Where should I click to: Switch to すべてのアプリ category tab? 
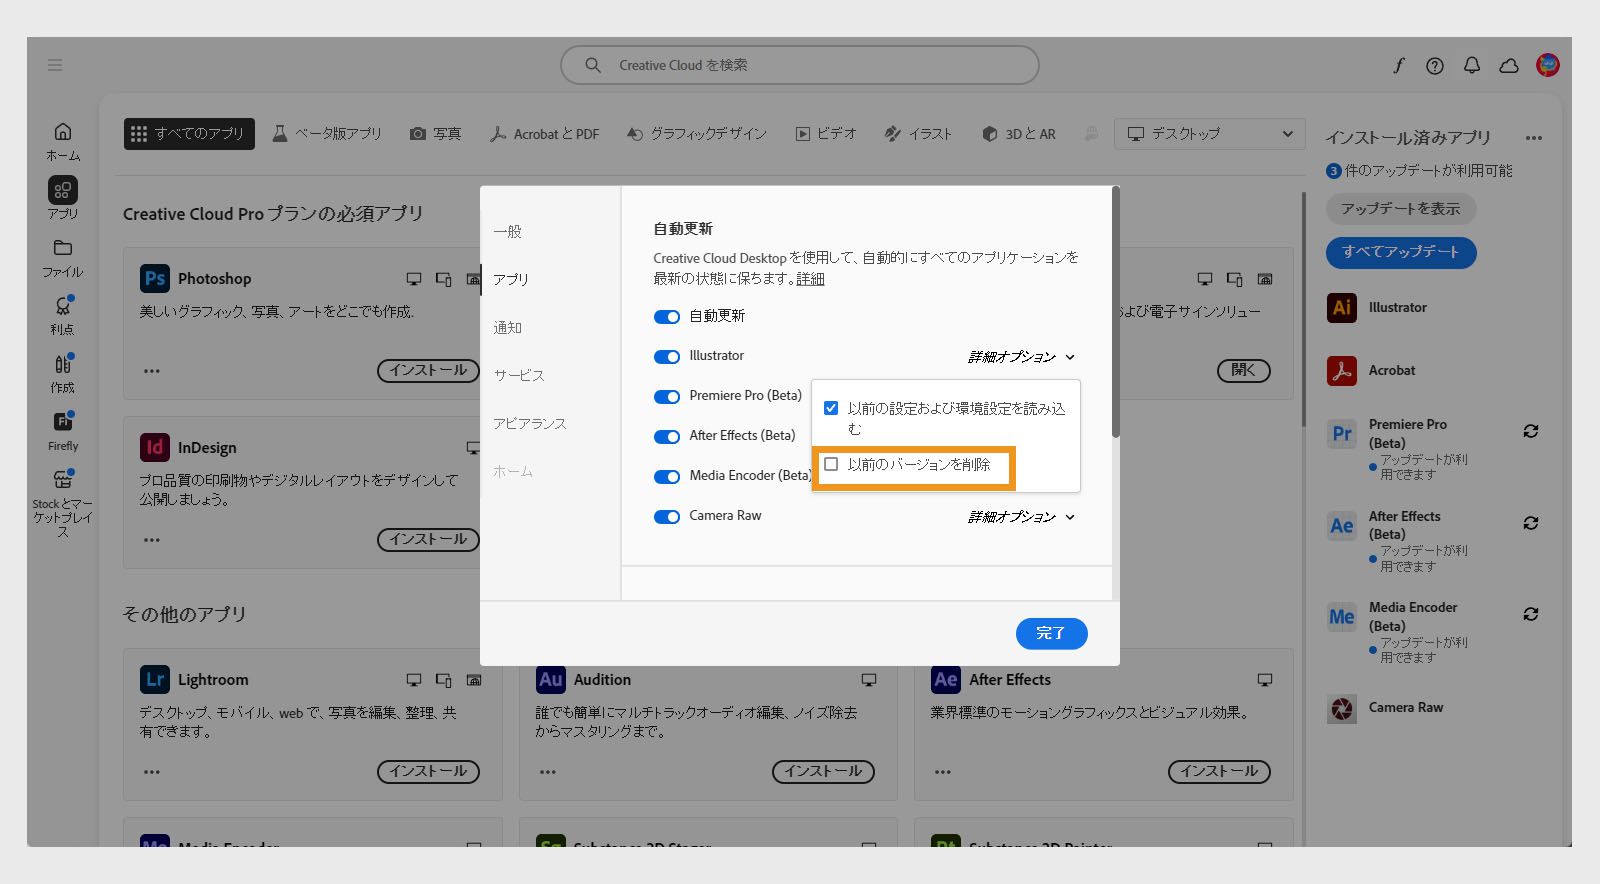189,134
